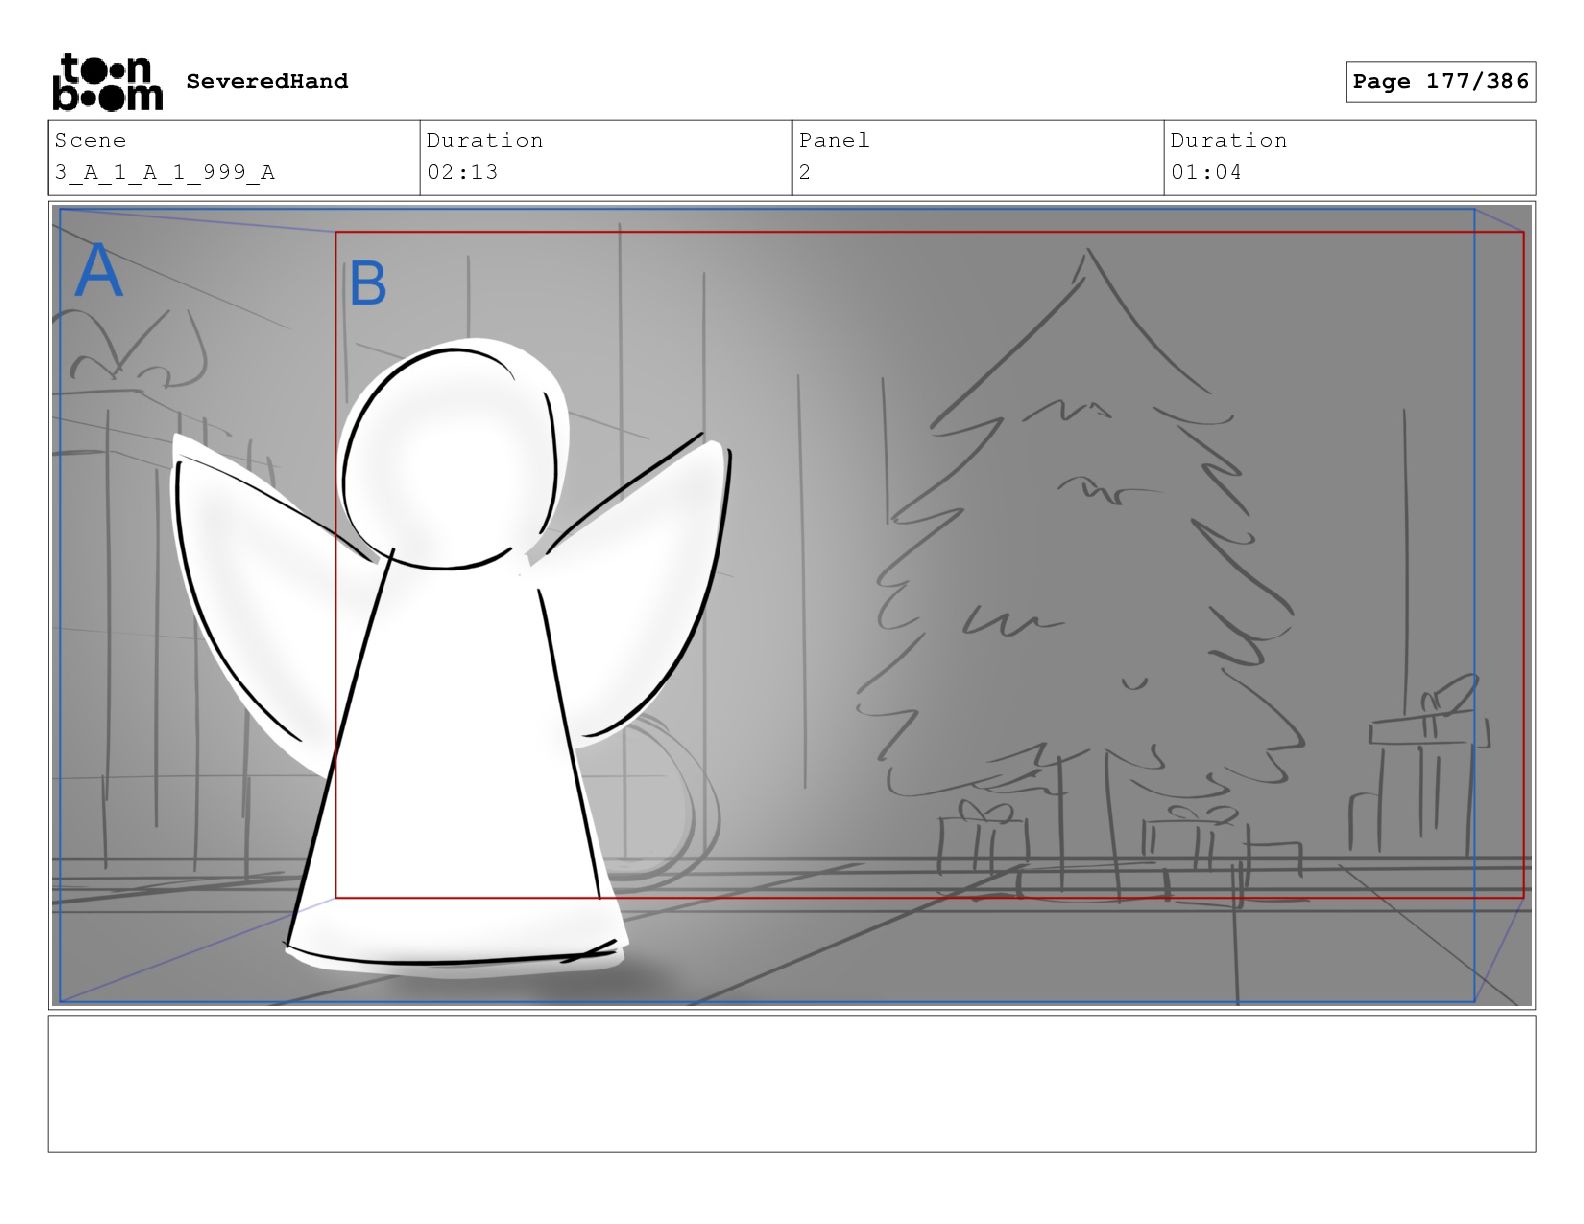Image resolution: width=1584 pixels, height=1224 pixels.
Task: Click the Duration label beside Scene
Action: coord(485,140)
